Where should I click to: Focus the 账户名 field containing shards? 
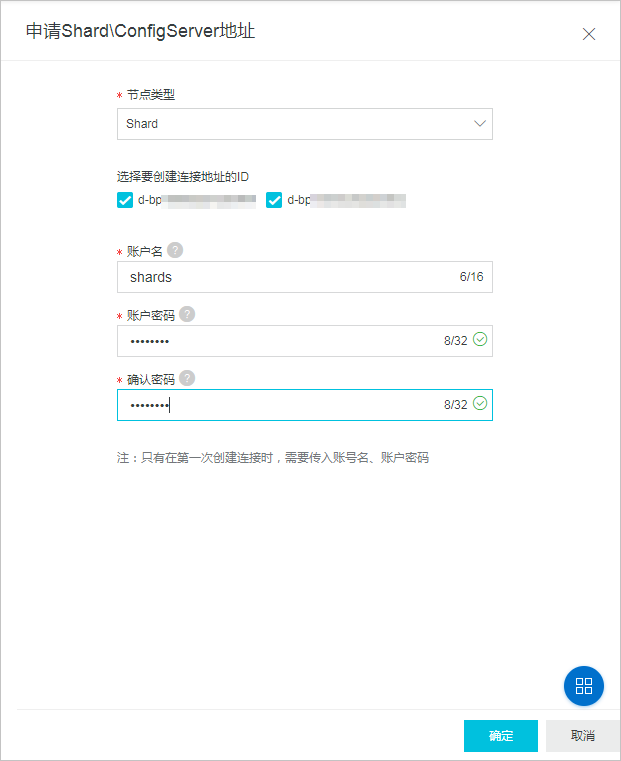305,277
